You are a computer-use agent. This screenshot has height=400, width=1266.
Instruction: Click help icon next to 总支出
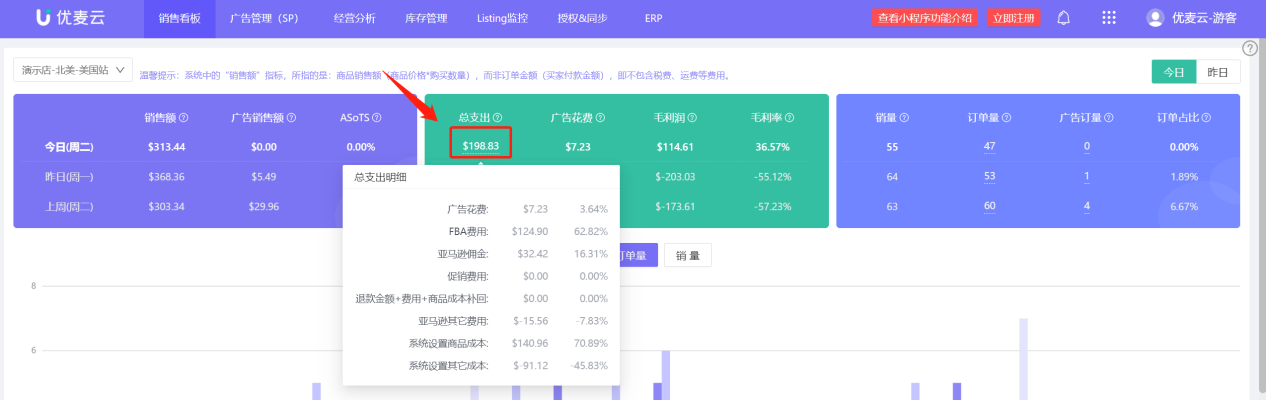point(497,118)
